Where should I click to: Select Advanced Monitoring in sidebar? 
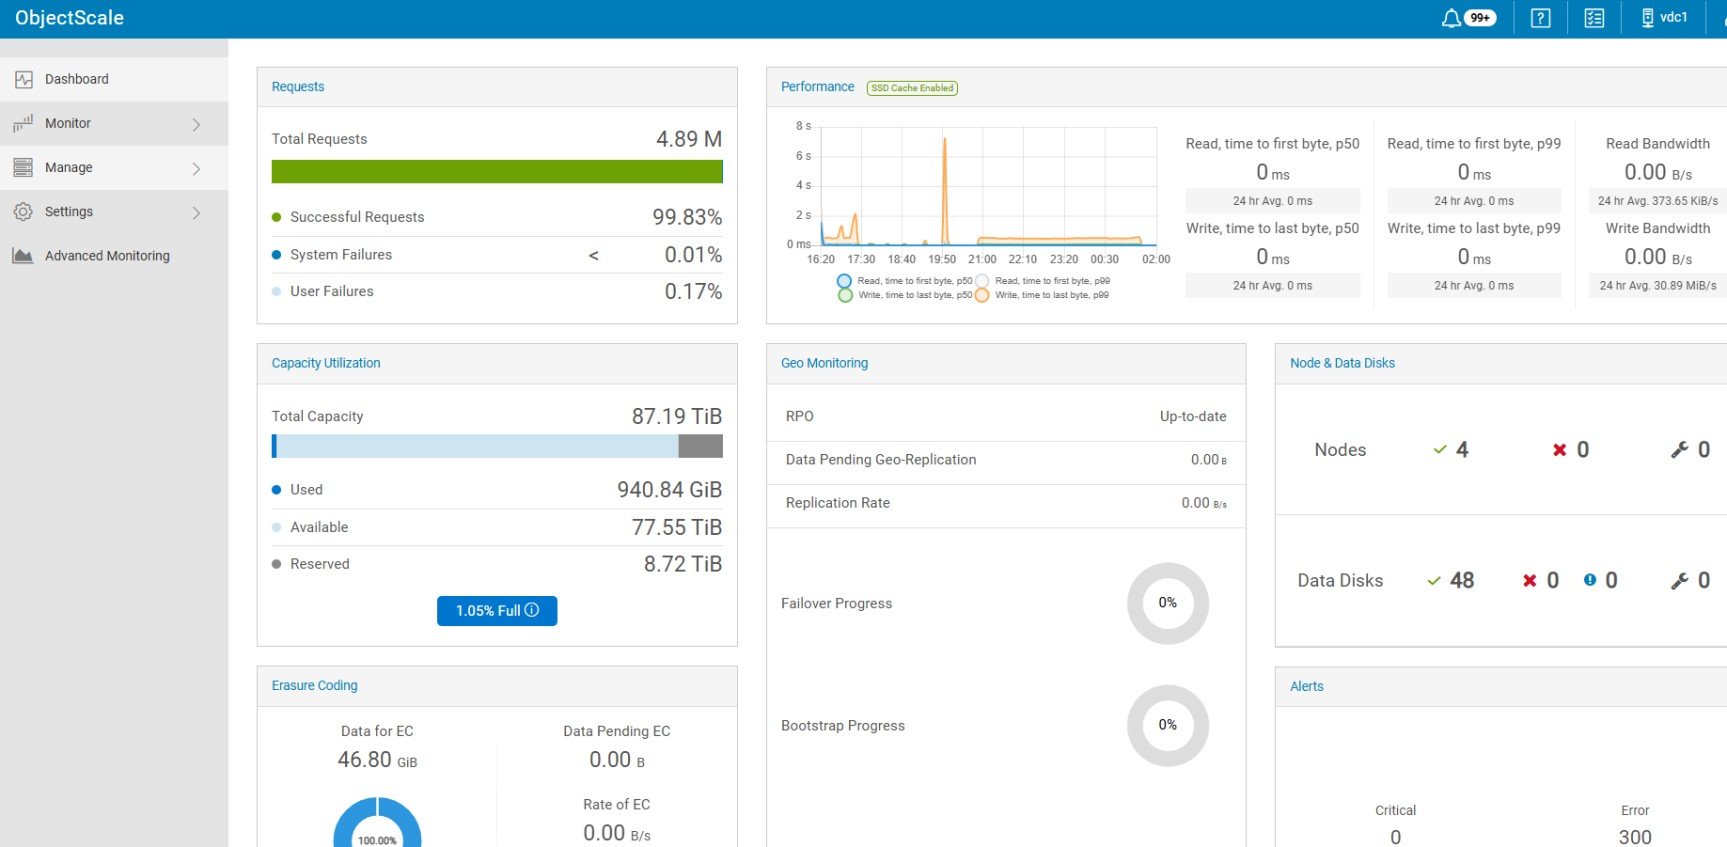(107, 256)
